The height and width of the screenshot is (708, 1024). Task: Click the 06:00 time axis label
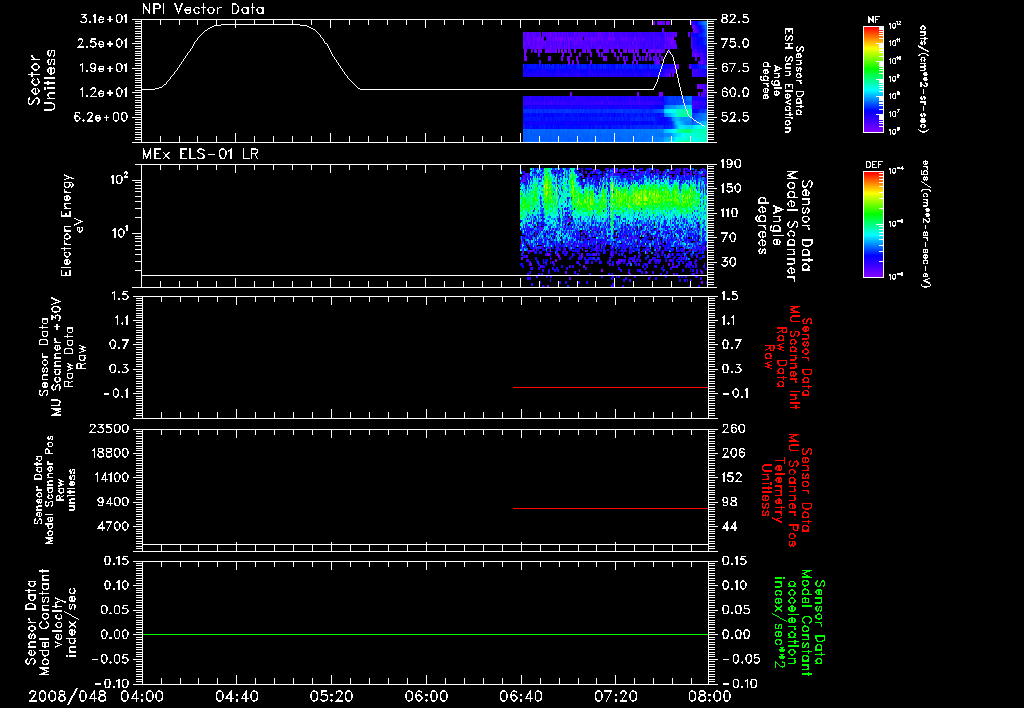(426, 696)
